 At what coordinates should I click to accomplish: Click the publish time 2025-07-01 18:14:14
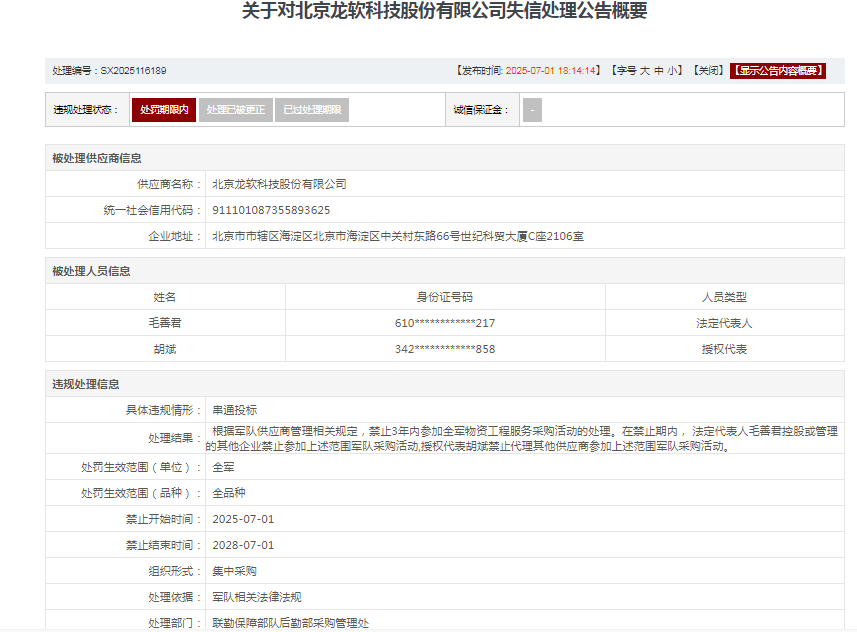(x=550, y=71)
